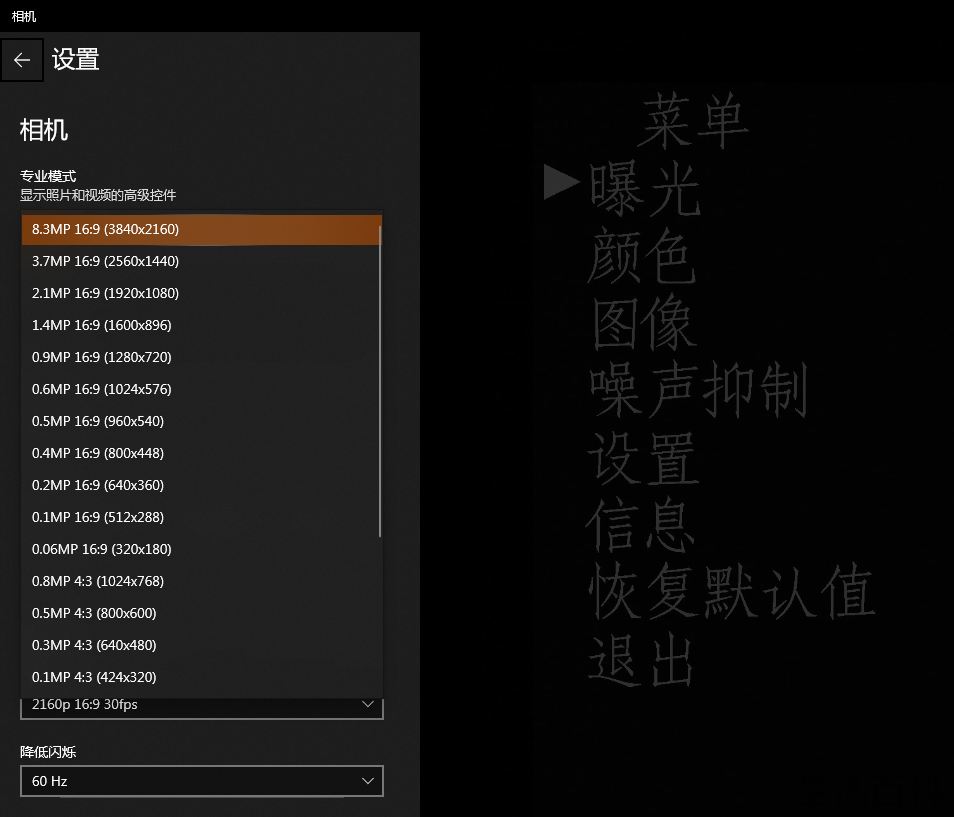Choose 0.1MP 4:3 (424x320) resolution
Screen dimensions: 954x817
(x=201, y=677)
